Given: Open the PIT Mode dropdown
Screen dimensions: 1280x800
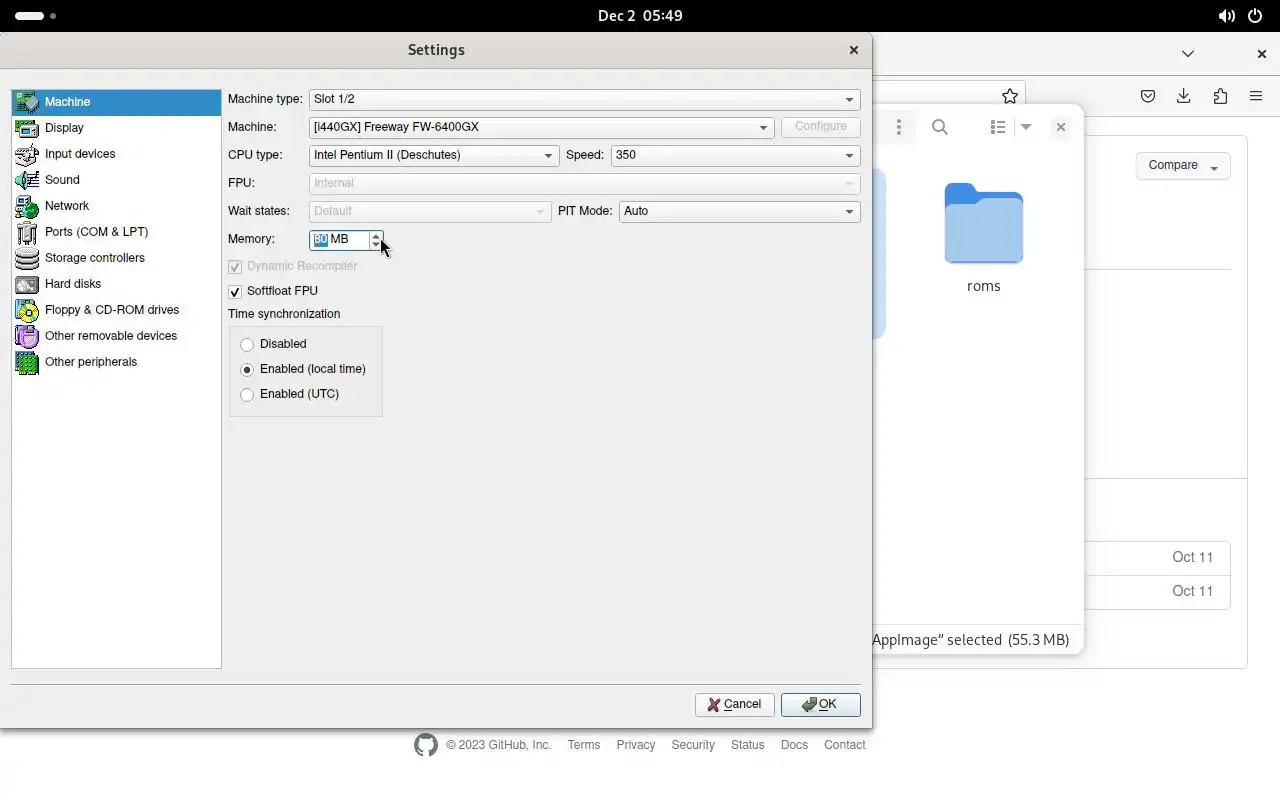Looking at the screenshot, I should (740, 211).
